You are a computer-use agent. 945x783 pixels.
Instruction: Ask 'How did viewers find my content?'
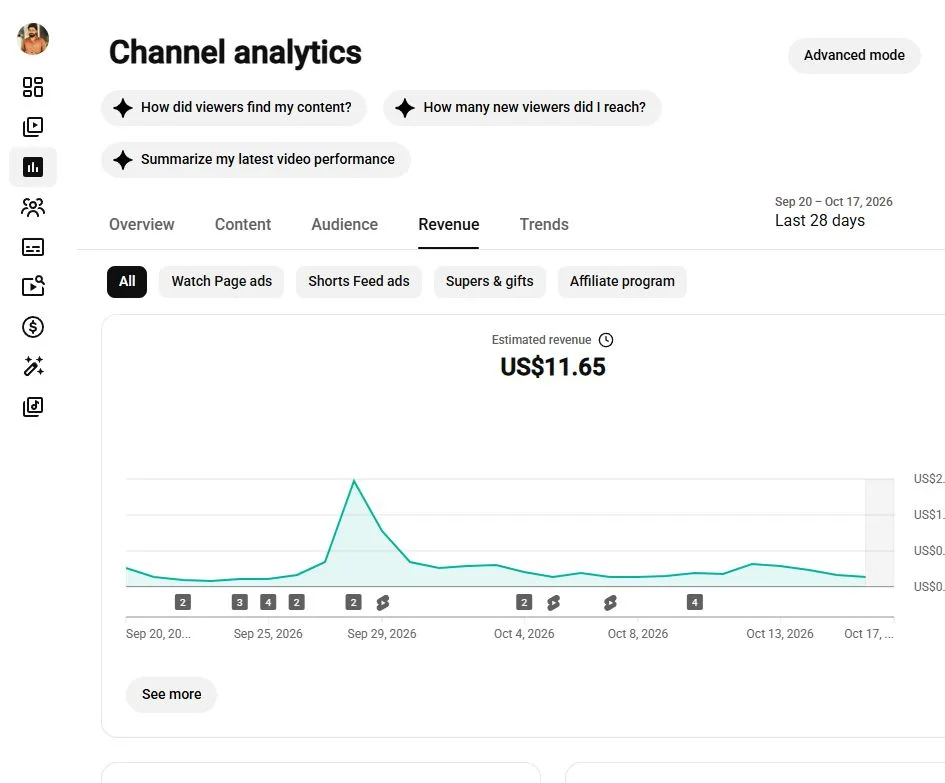click(x=233, y=108)
